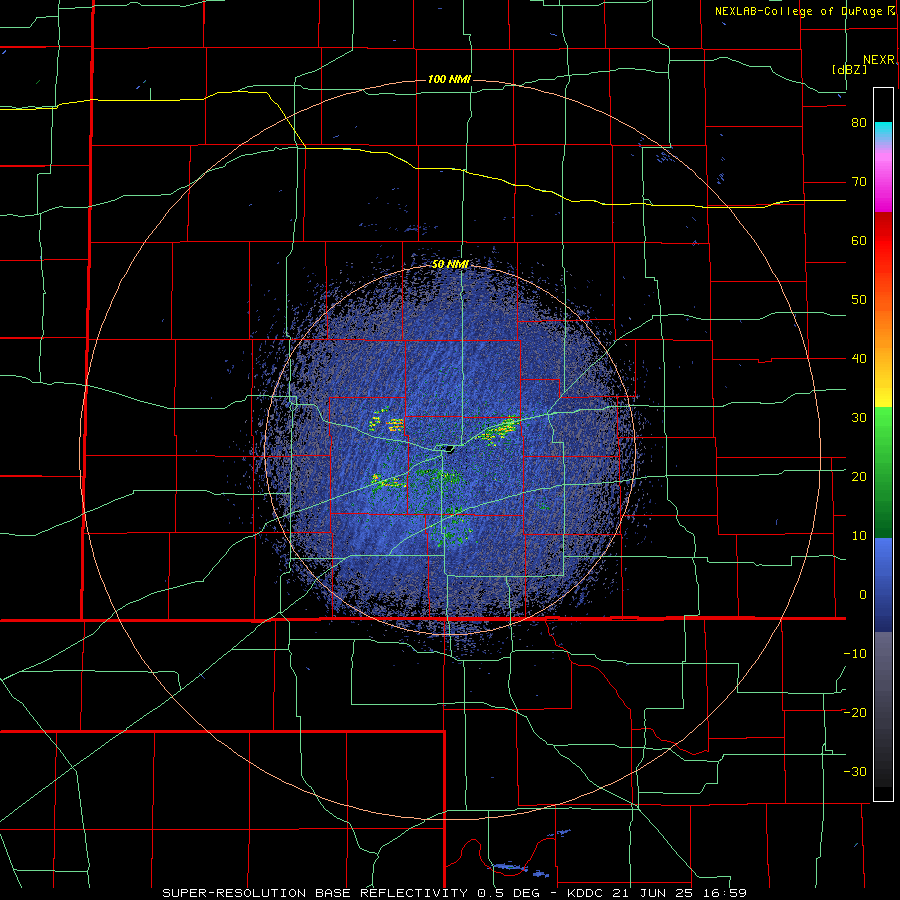Click the -30 dBZ legend value
This screenshot has width=900, height=900.
pyautogui.click(x=855, y=772)
